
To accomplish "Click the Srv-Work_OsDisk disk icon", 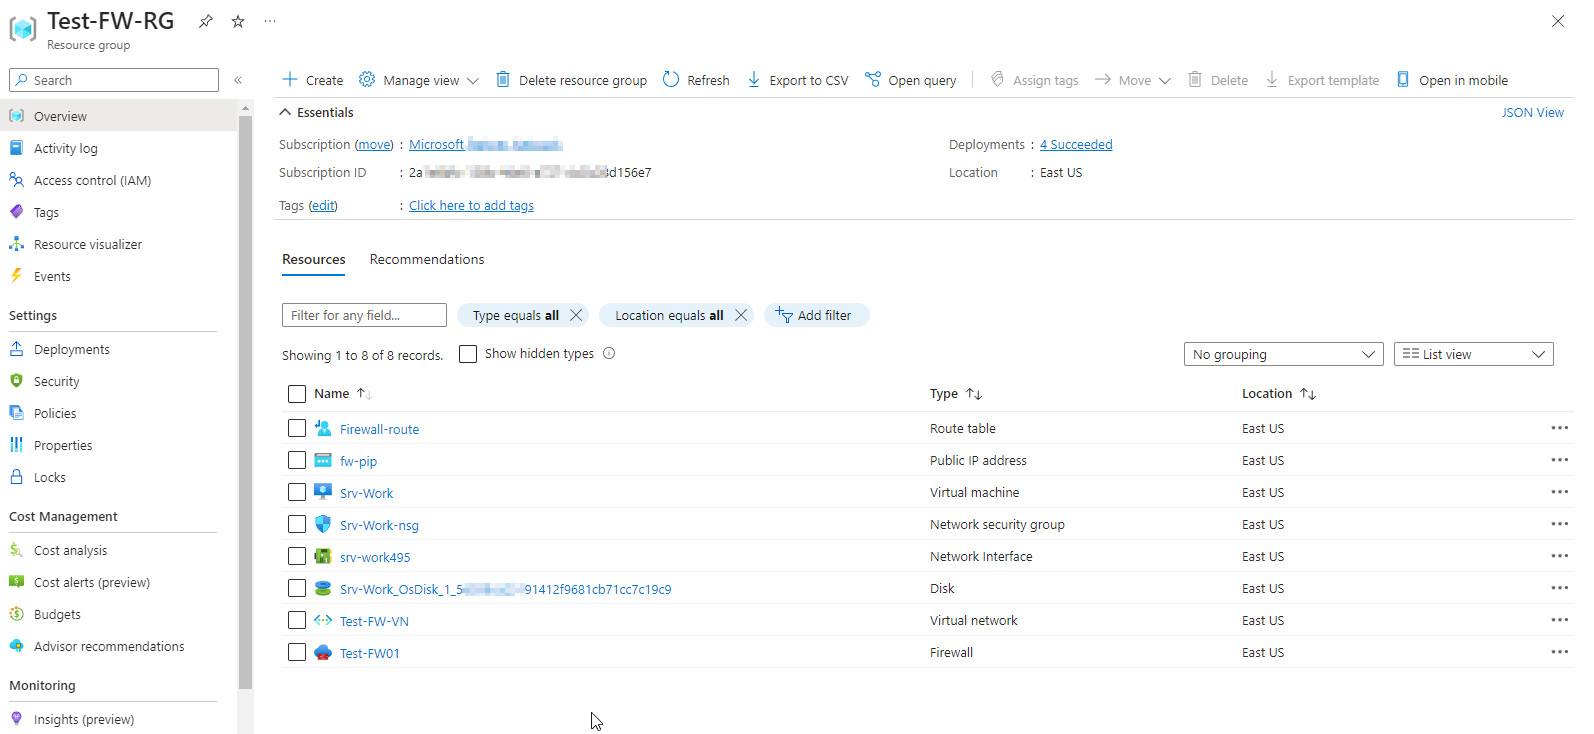I will (323, 588).
